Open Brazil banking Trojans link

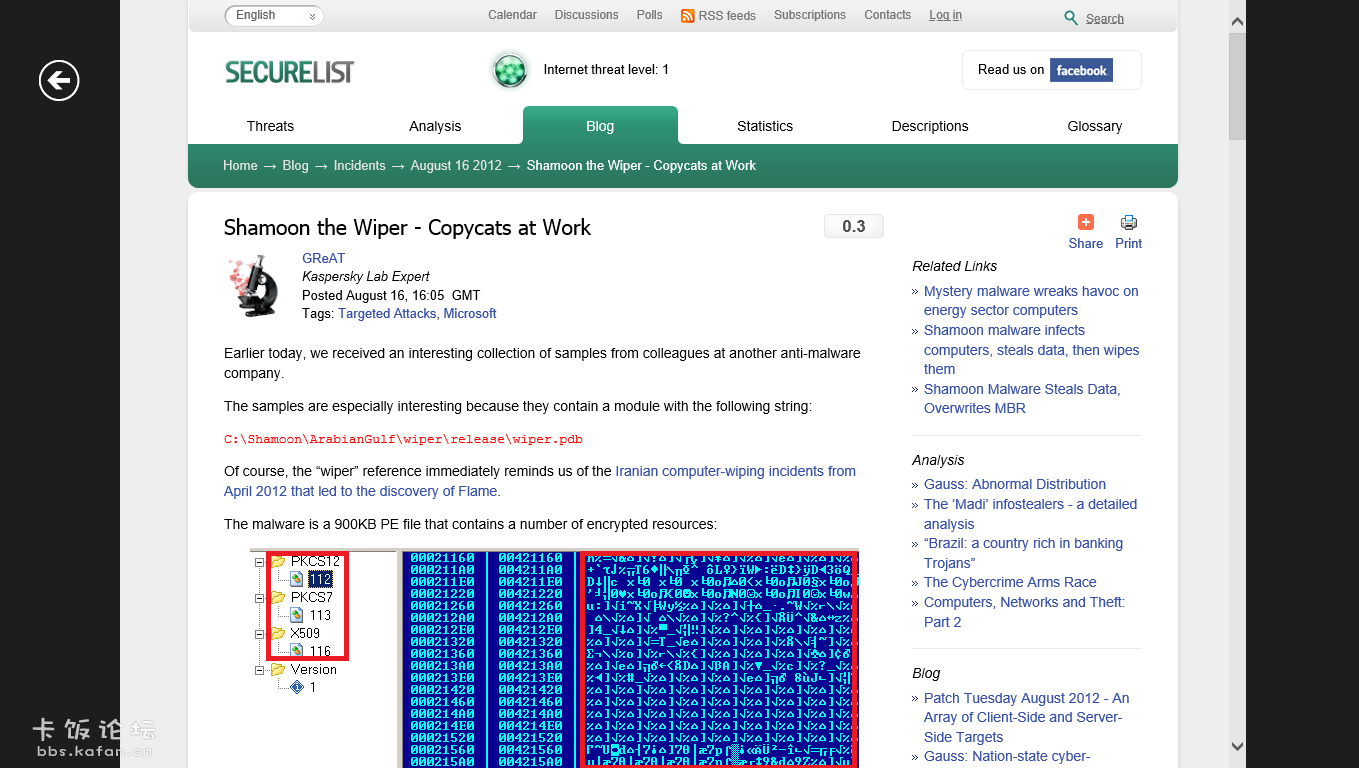click(1023, 553)
